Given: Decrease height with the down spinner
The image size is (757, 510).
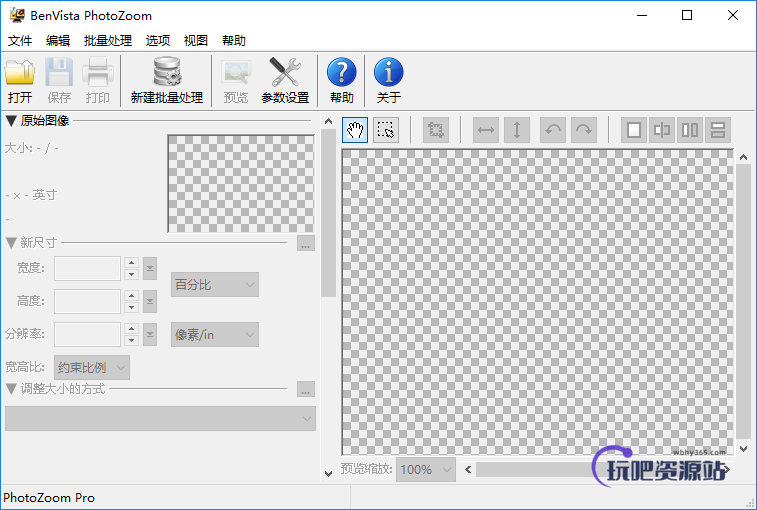Looking at the screenshot, I should point(131,307).
